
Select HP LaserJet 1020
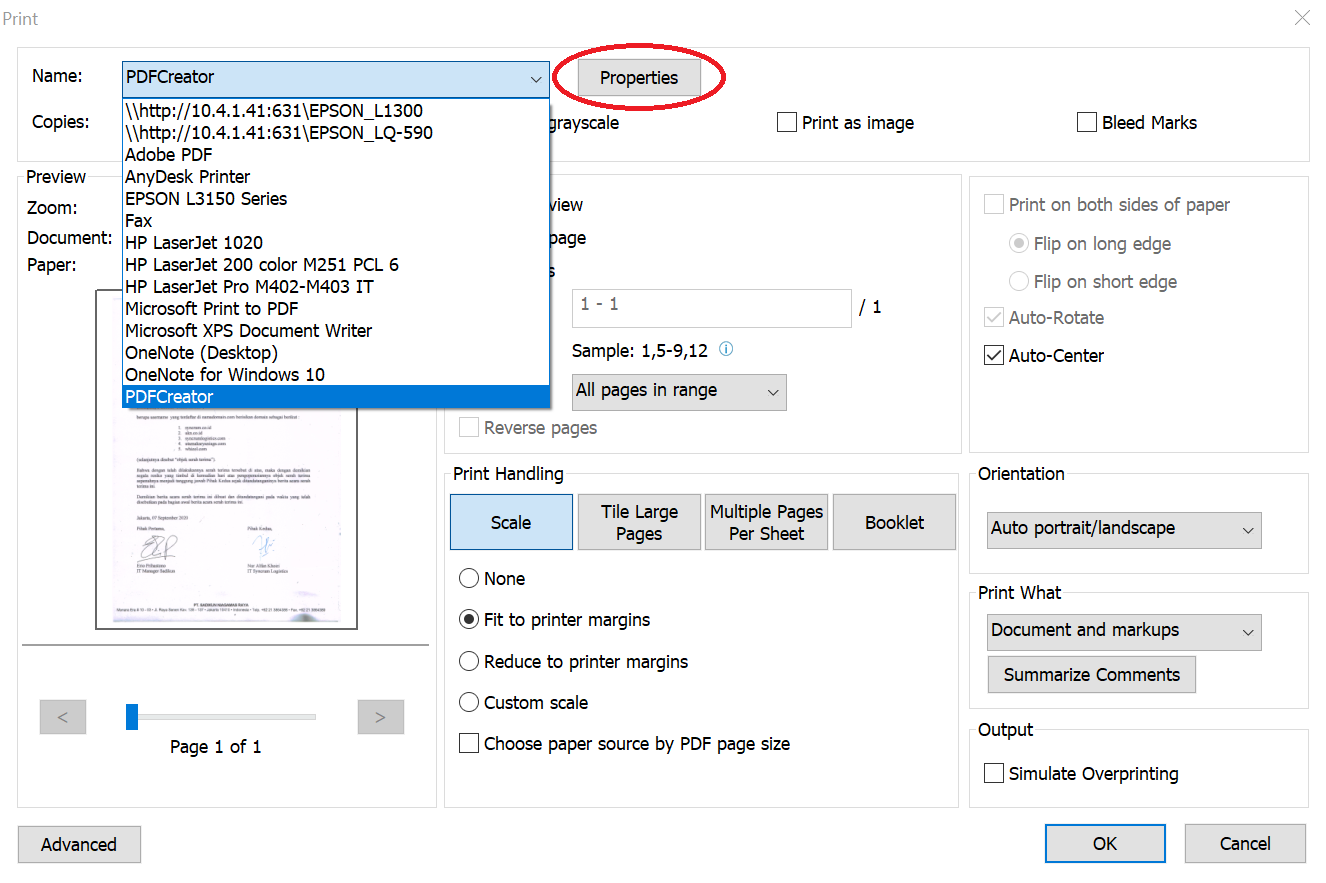coord(336,243)
